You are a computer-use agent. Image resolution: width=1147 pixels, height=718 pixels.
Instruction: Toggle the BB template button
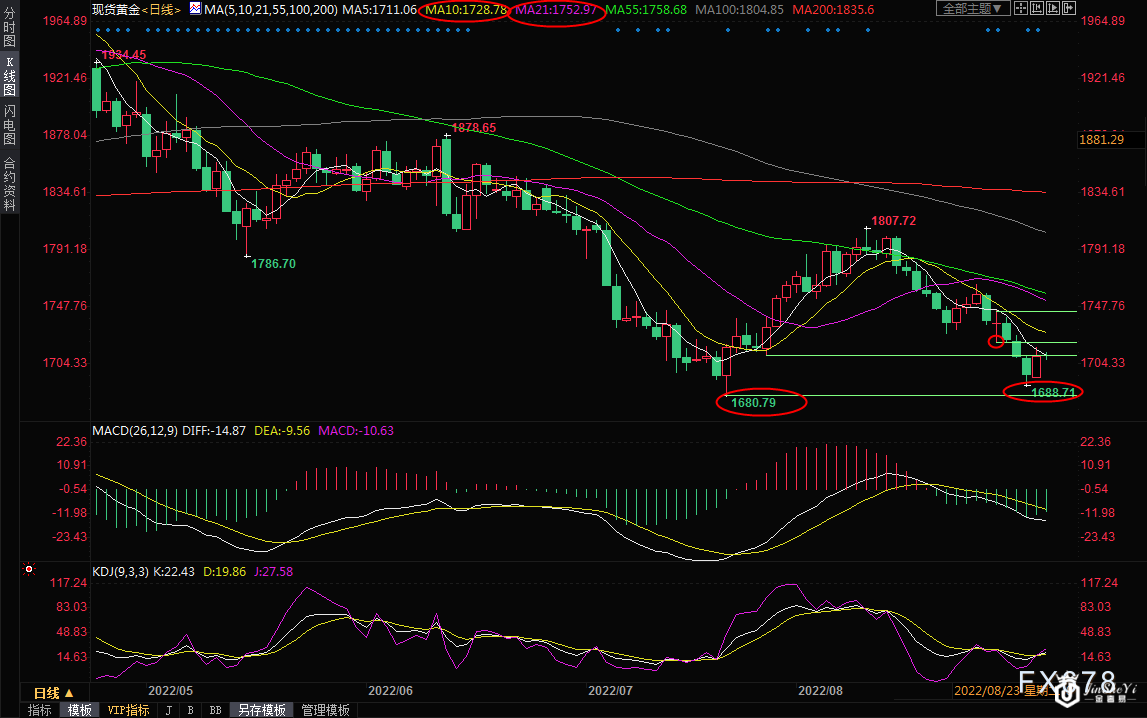click(215, 710)
